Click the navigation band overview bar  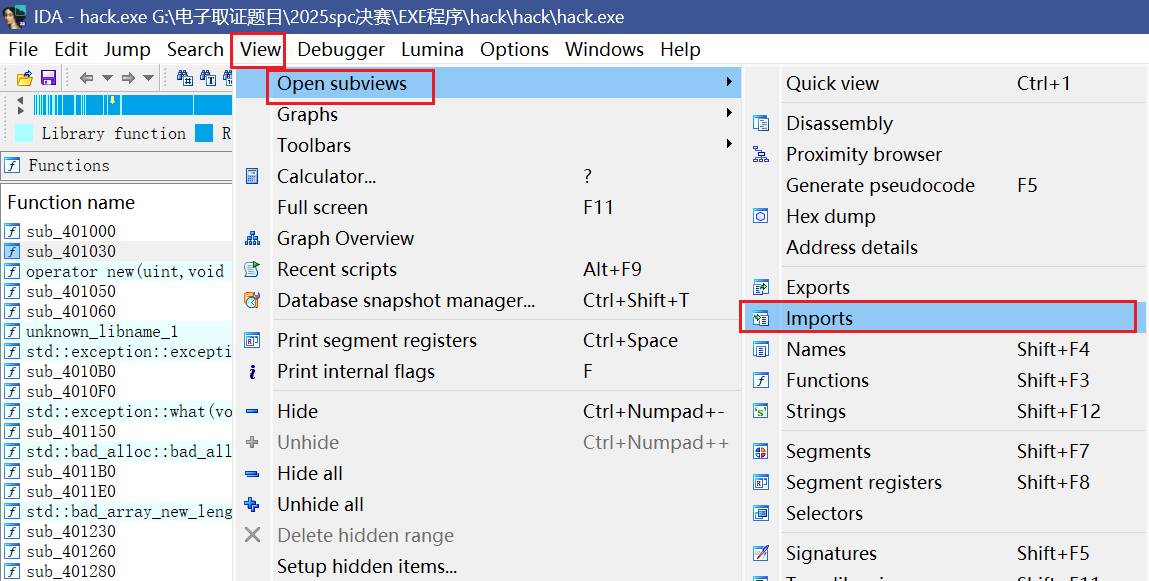130,105
